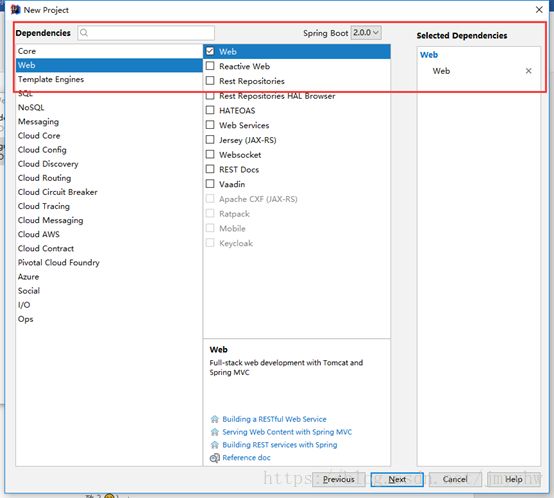Click the home icon beside Serving Web Content
The width and height of the screenshot is (554, 498).
pyautogui.click(x=214, y=432)
